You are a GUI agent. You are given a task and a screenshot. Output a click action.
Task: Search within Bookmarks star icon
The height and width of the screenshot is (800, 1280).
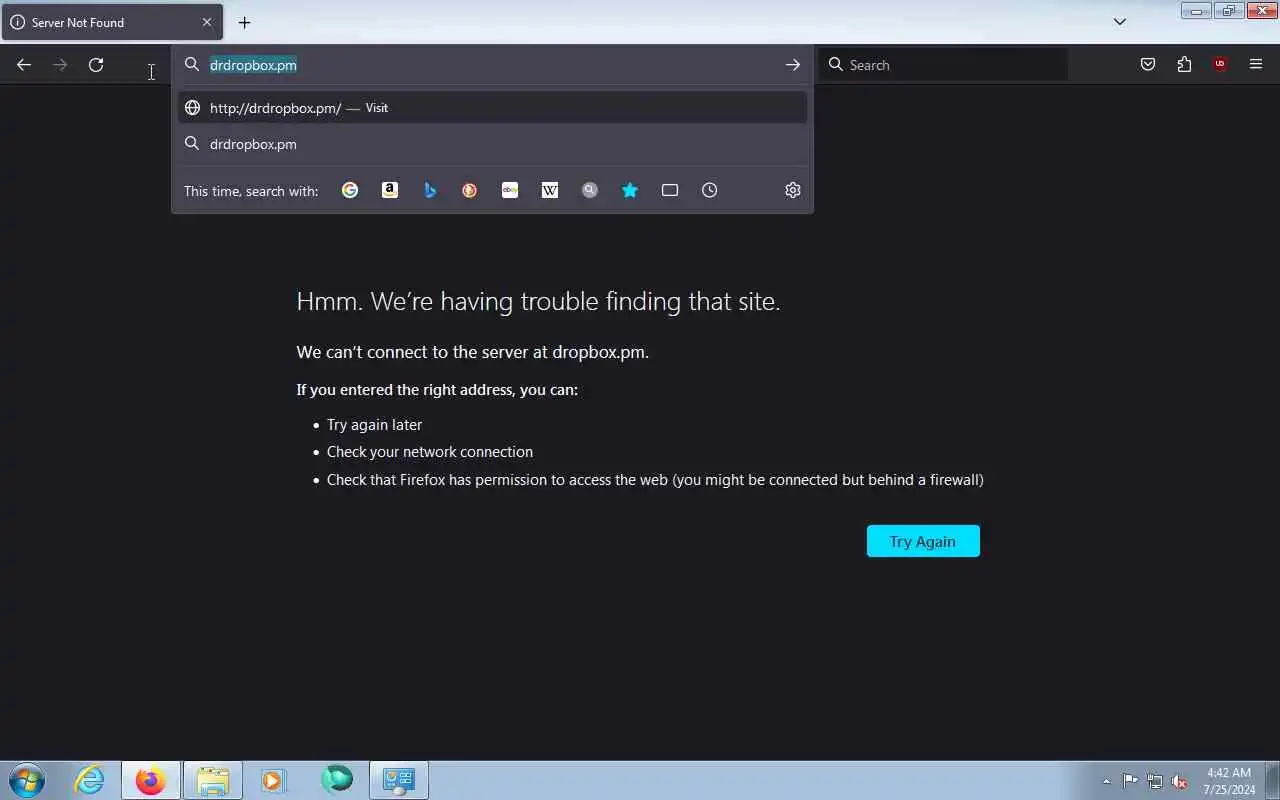630,190
